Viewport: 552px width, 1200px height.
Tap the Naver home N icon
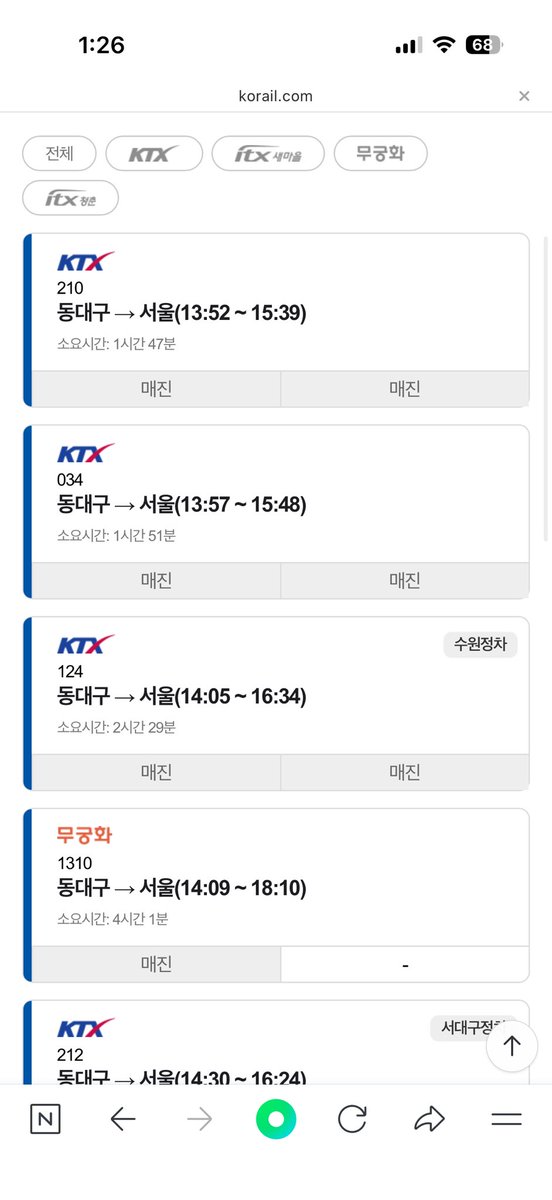(45, 1120)
